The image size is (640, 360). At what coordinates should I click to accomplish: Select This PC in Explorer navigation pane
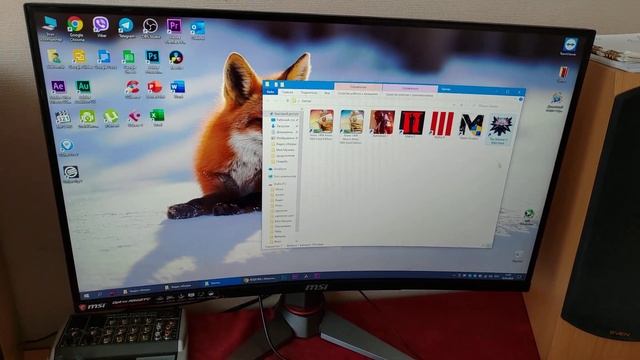pos(282,176)
